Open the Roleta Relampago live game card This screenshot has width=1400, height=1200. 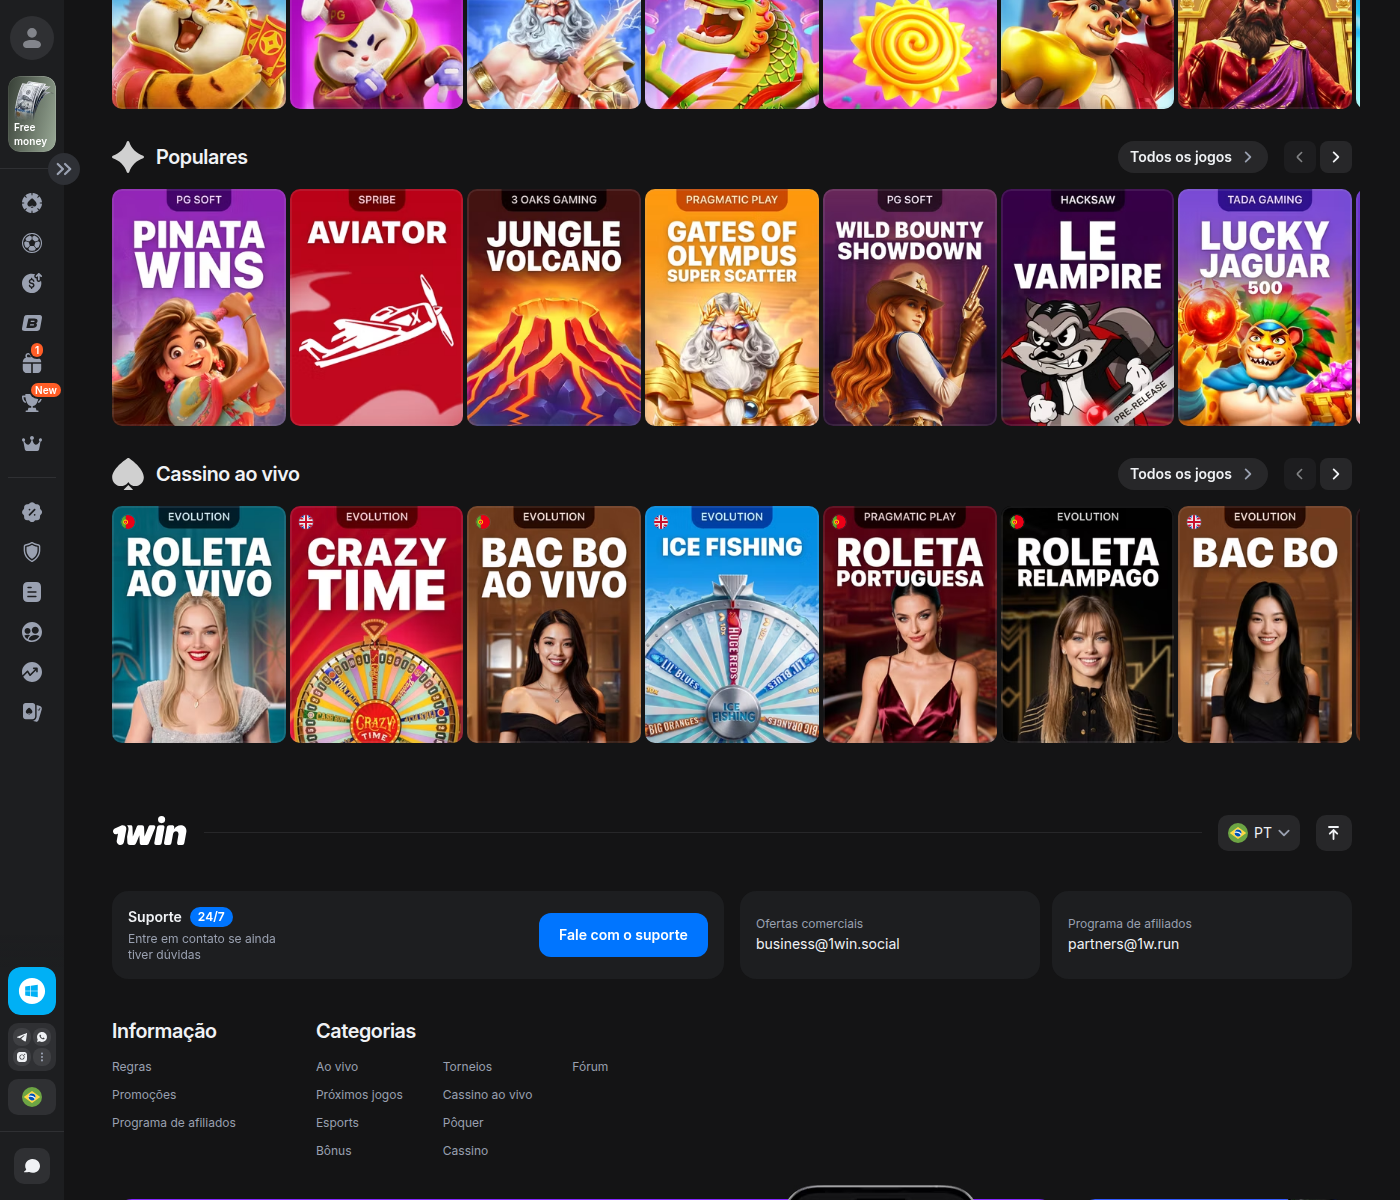[x=1087, y=625]
